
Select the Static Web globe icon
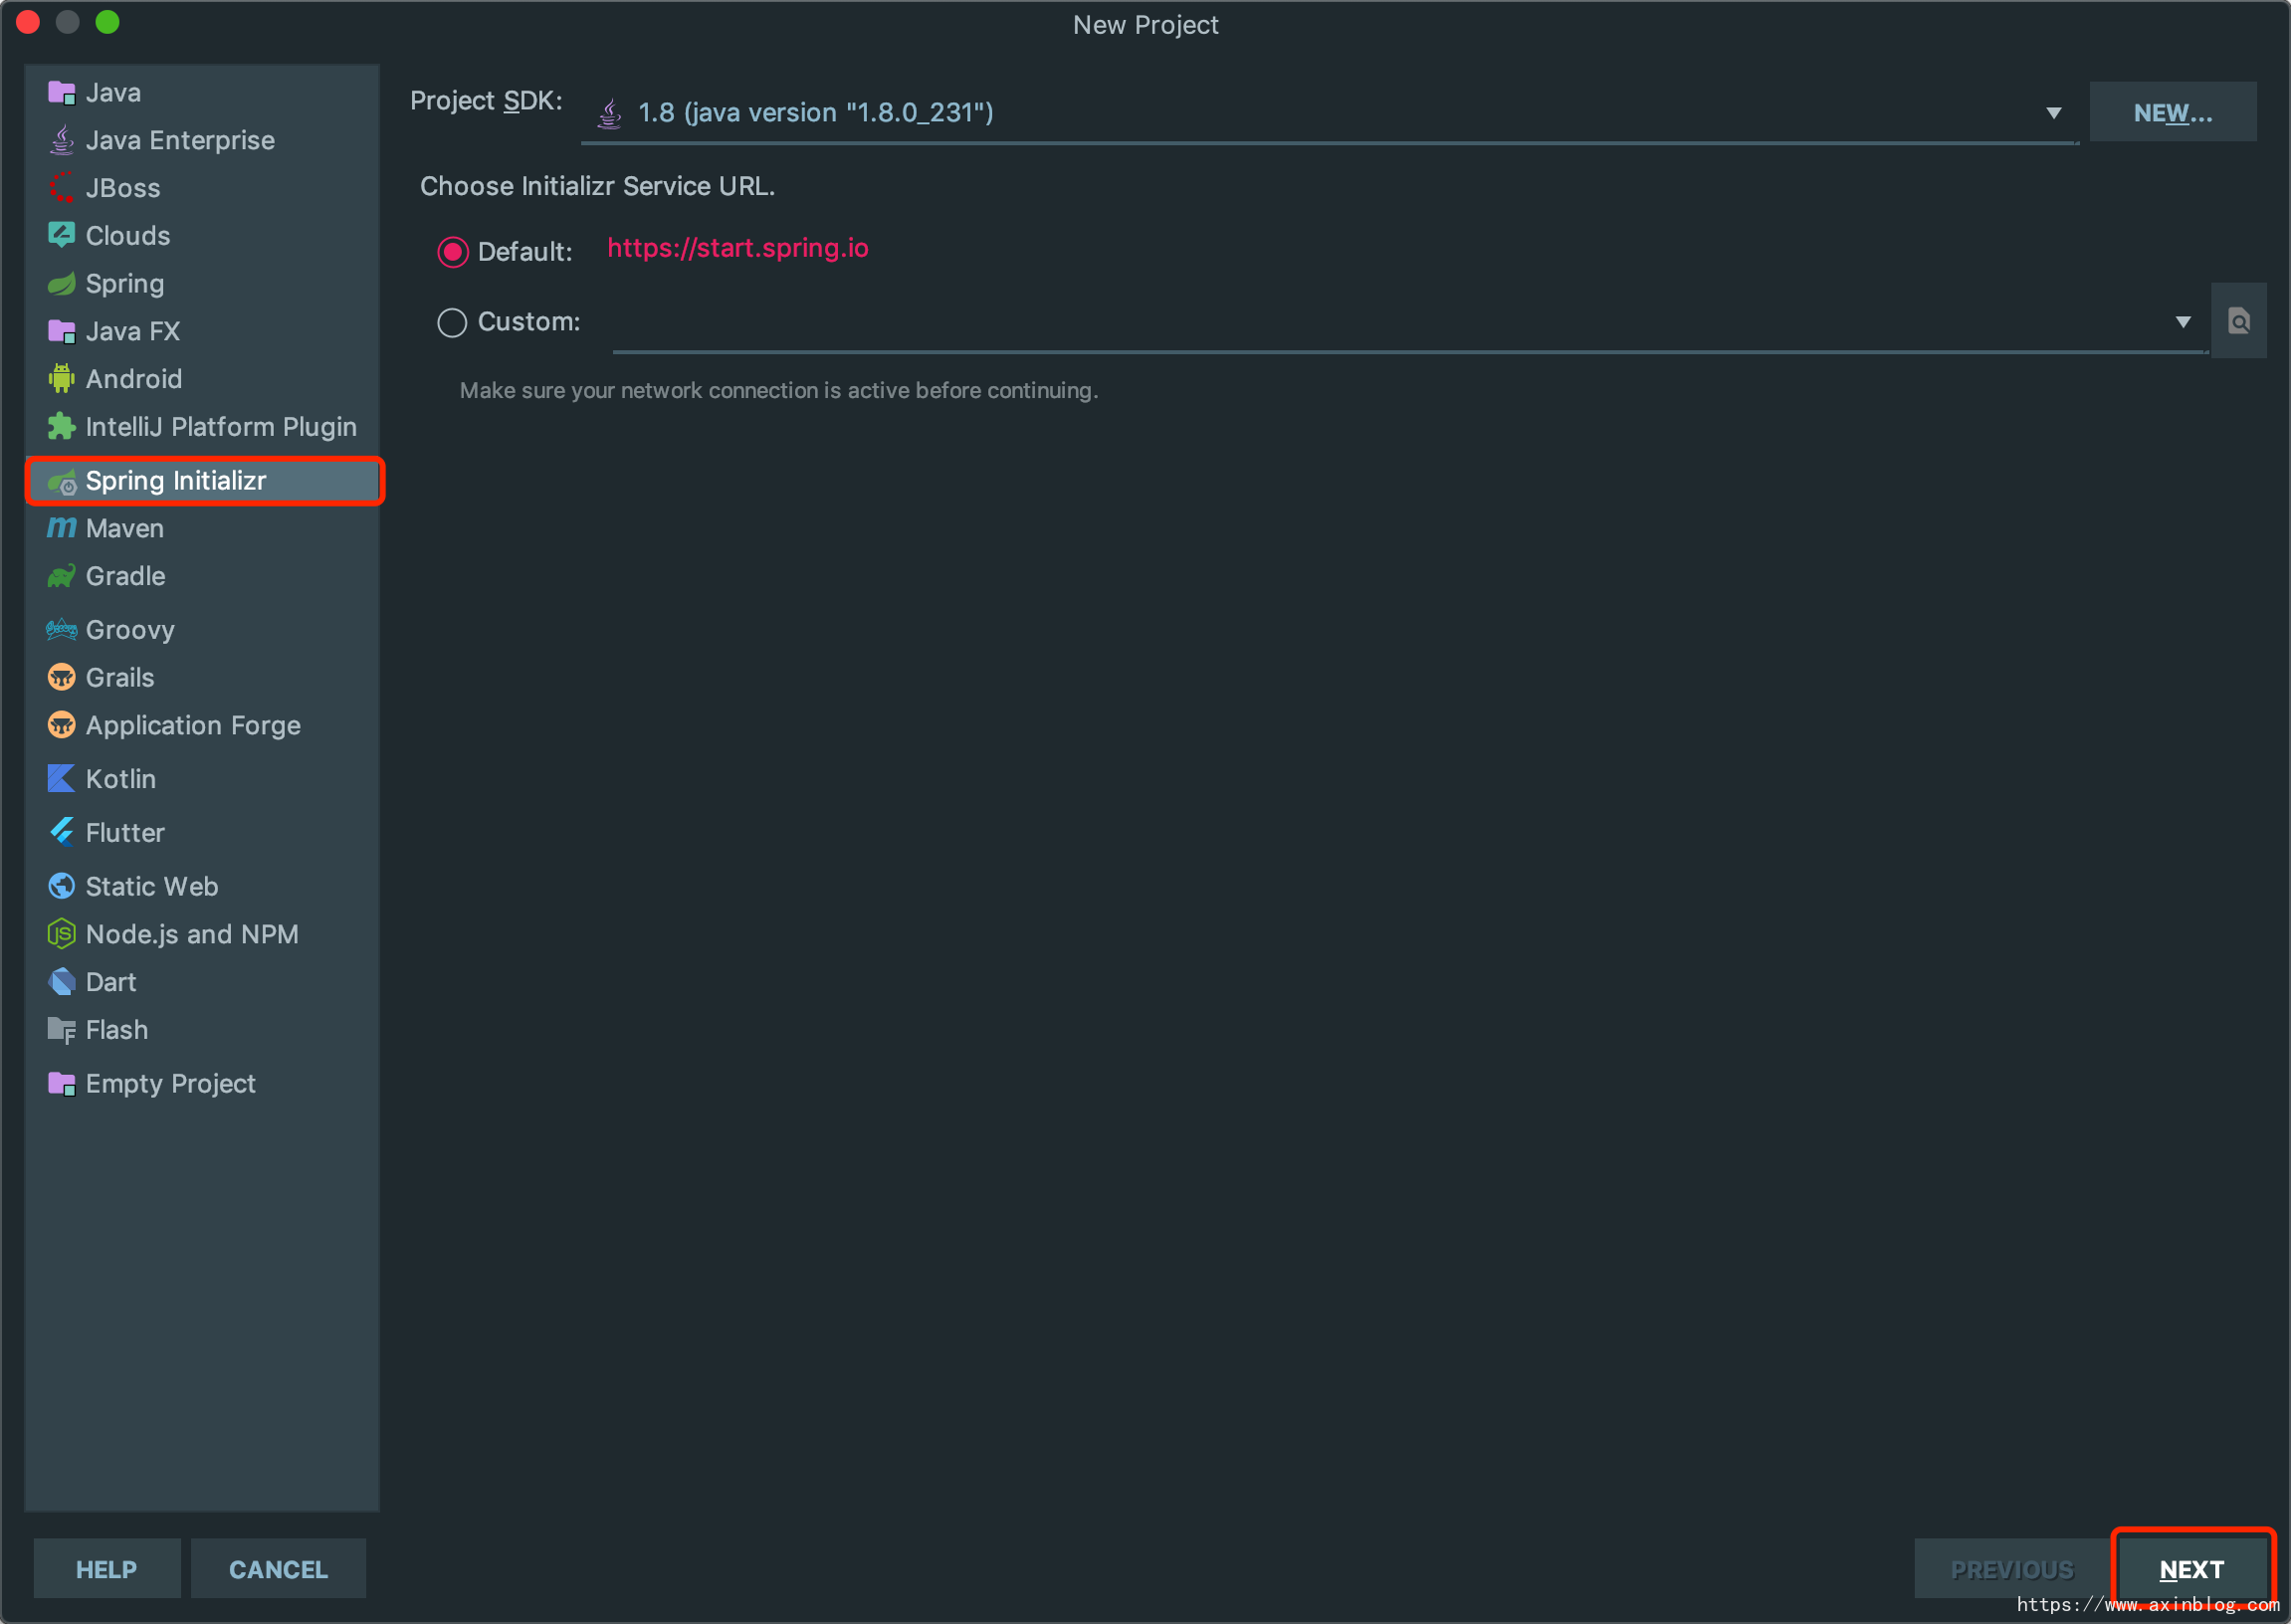click(61, 886)
